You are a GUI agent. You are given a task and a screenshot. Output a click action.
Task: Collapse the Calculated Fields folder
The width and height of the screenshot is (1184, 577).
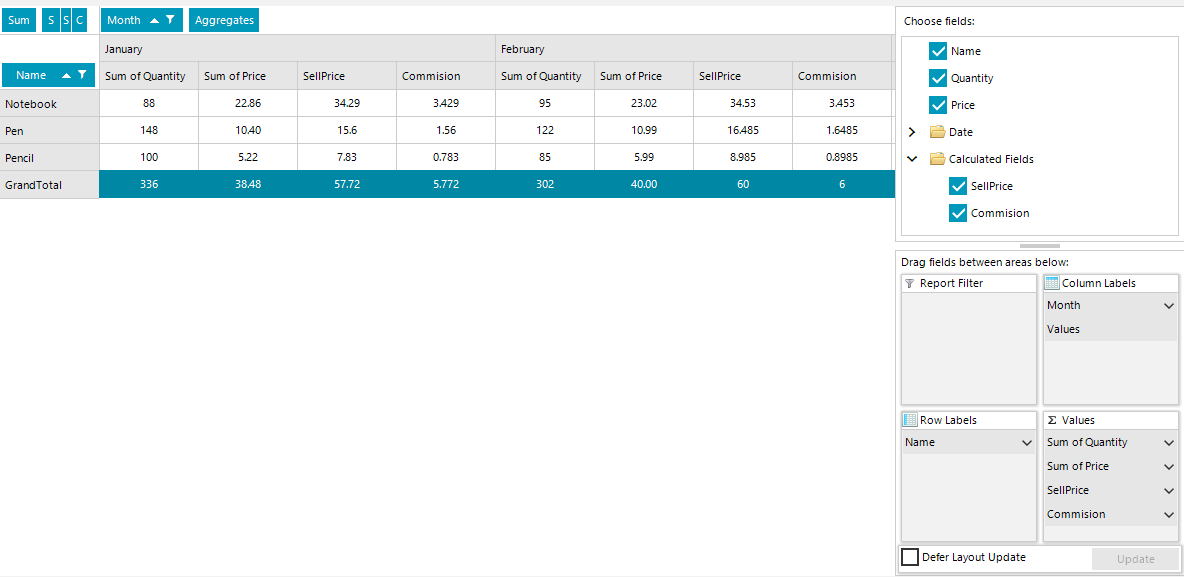[911, 158]
